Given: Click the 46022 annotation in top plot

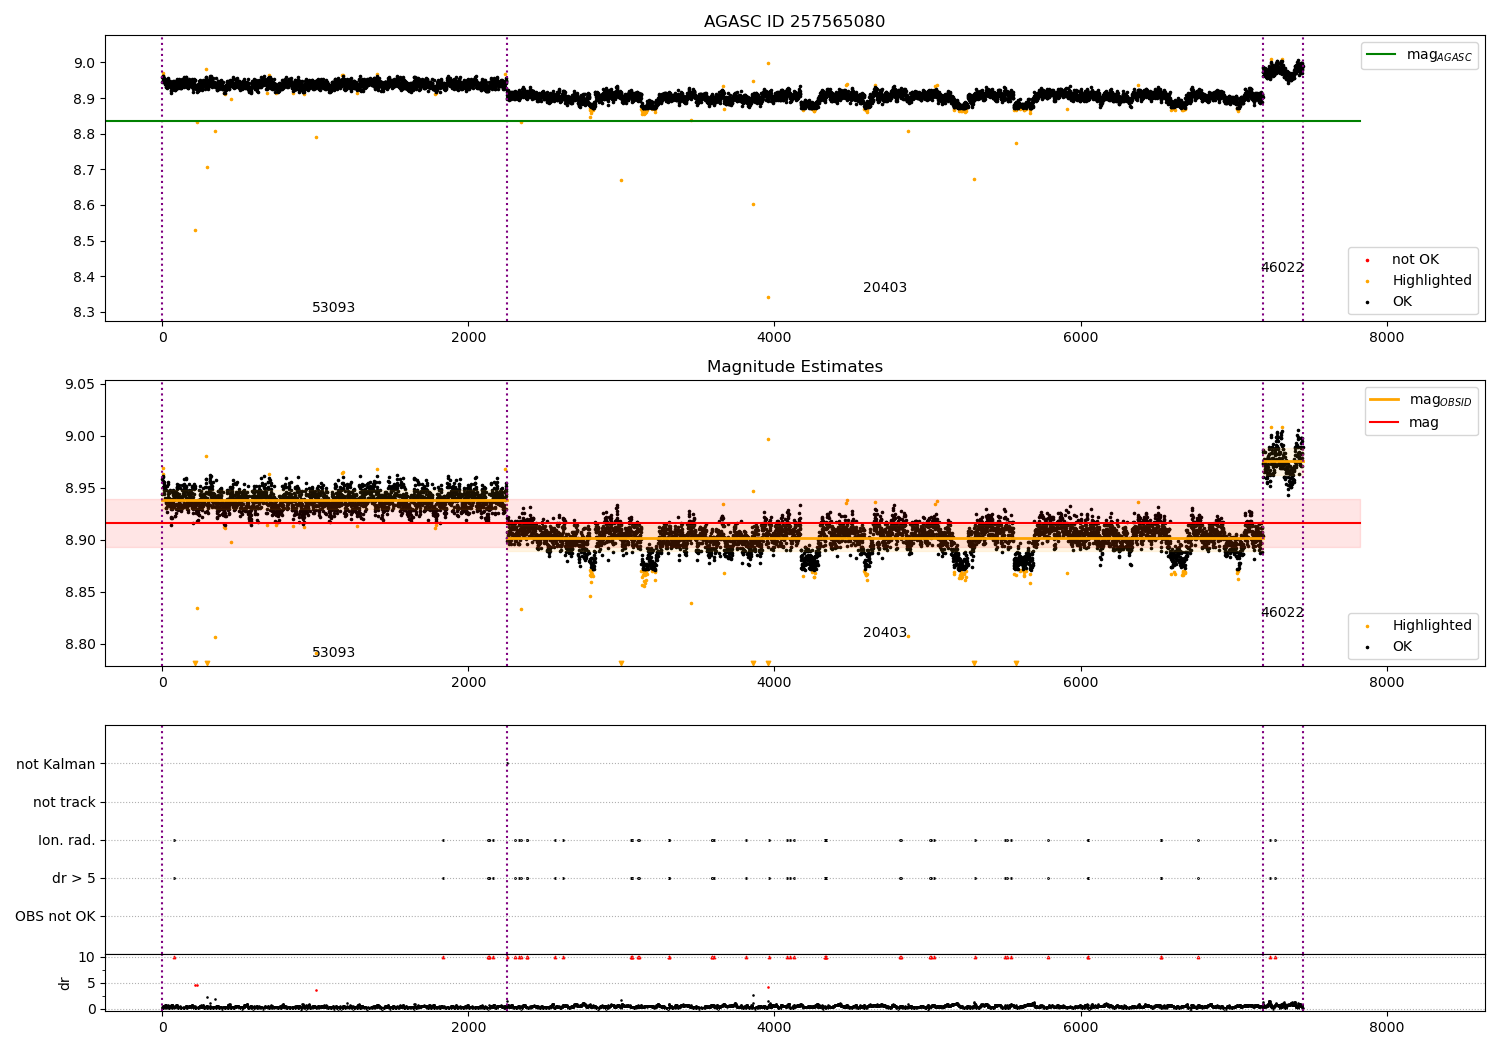Looking at the screenshot, I should (1282, 268).
